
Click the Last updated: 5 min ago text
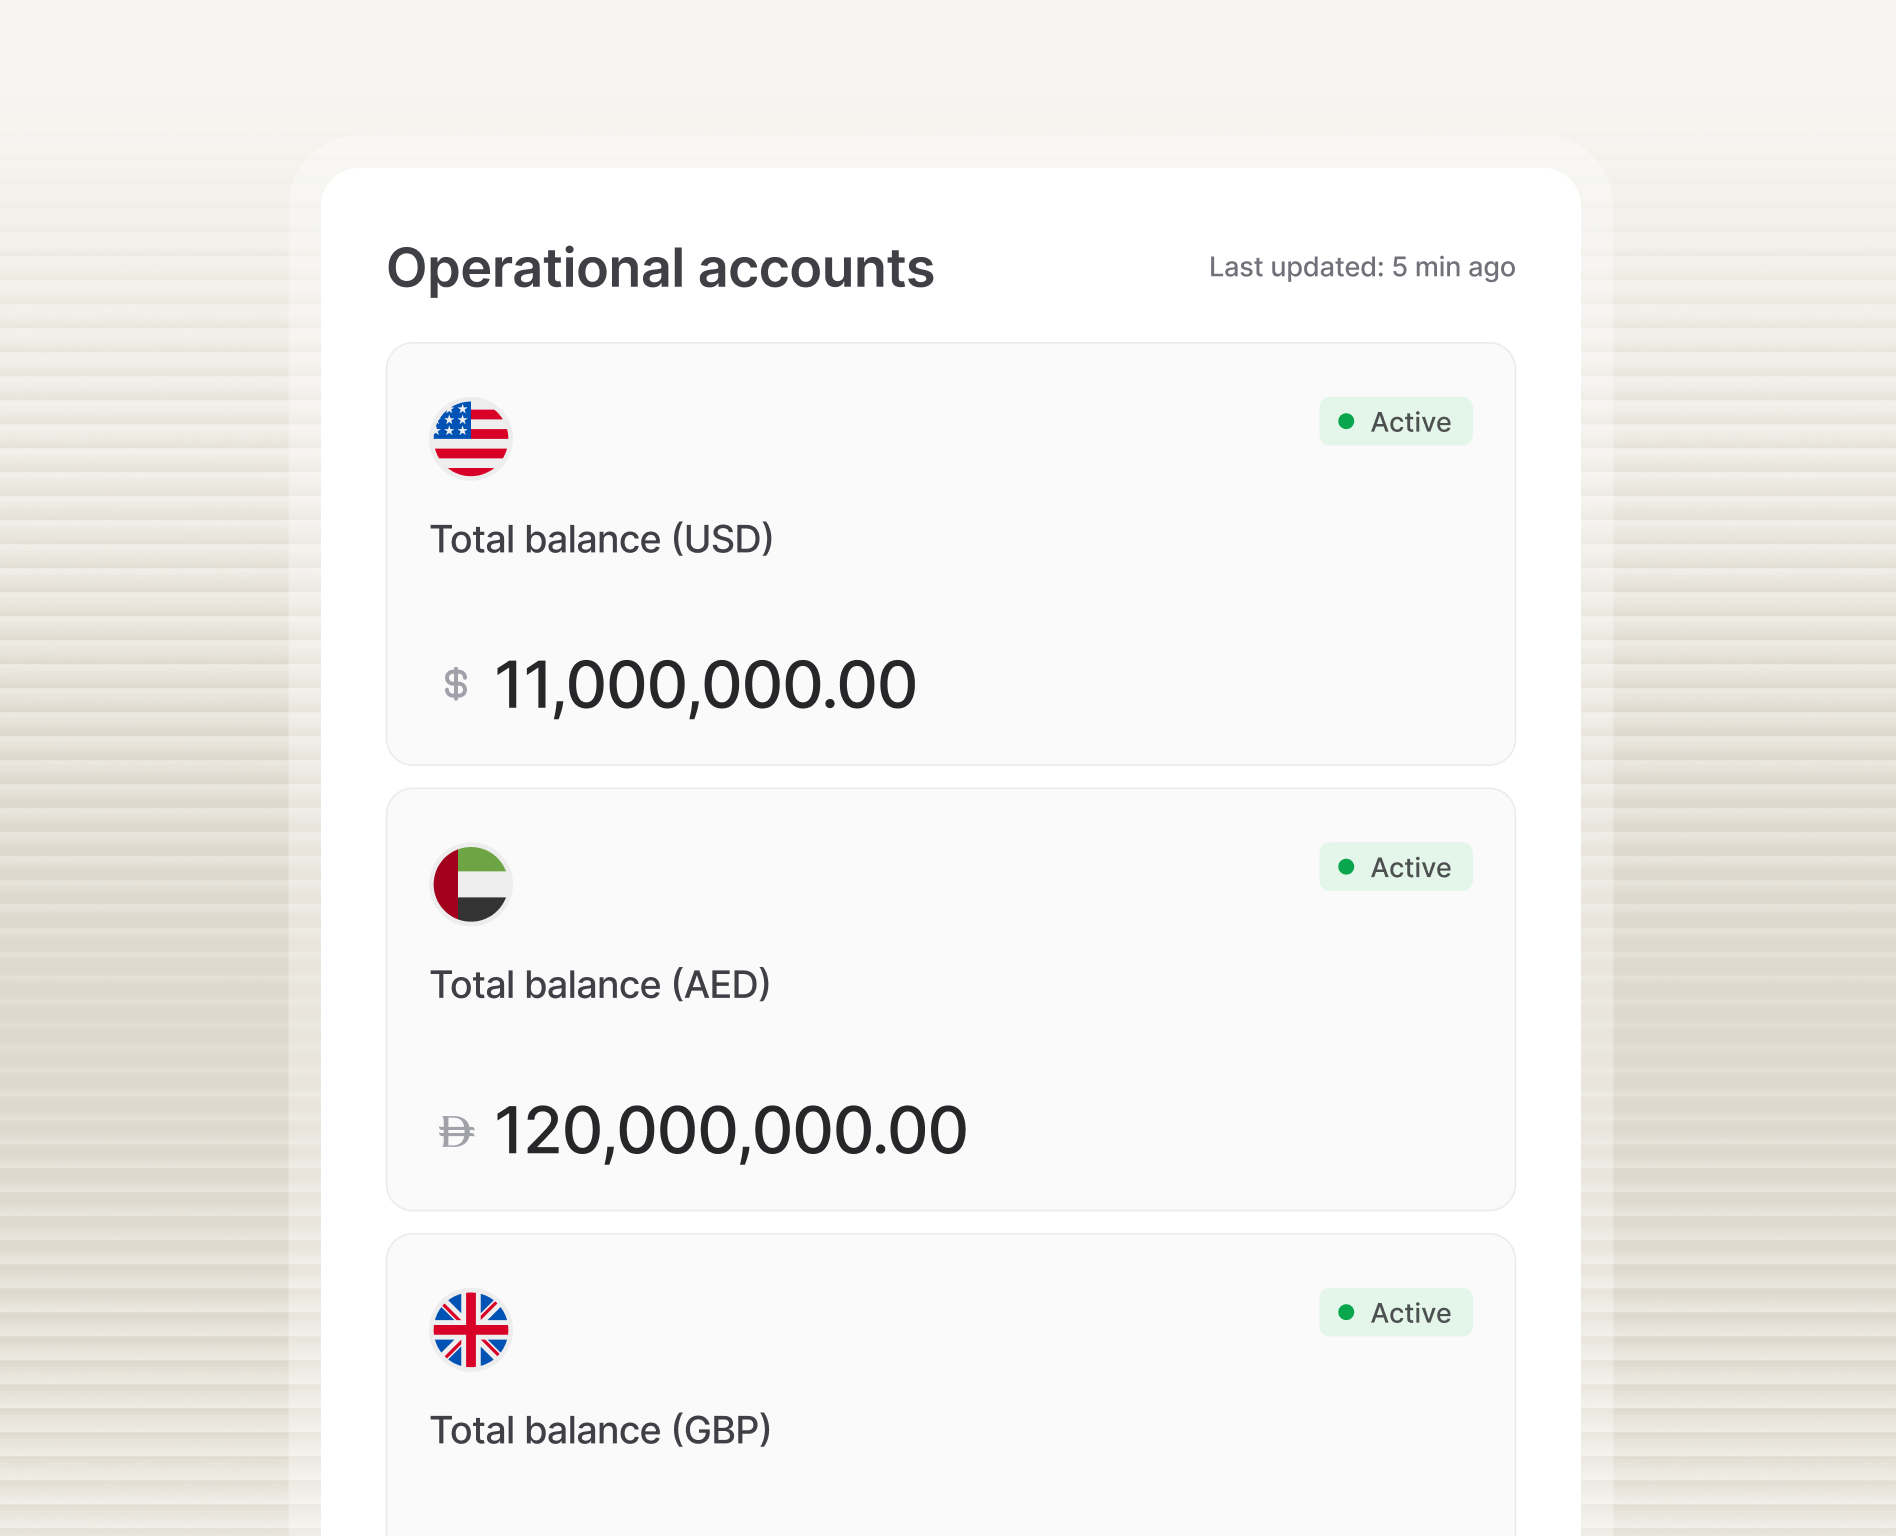point(1360,267)
